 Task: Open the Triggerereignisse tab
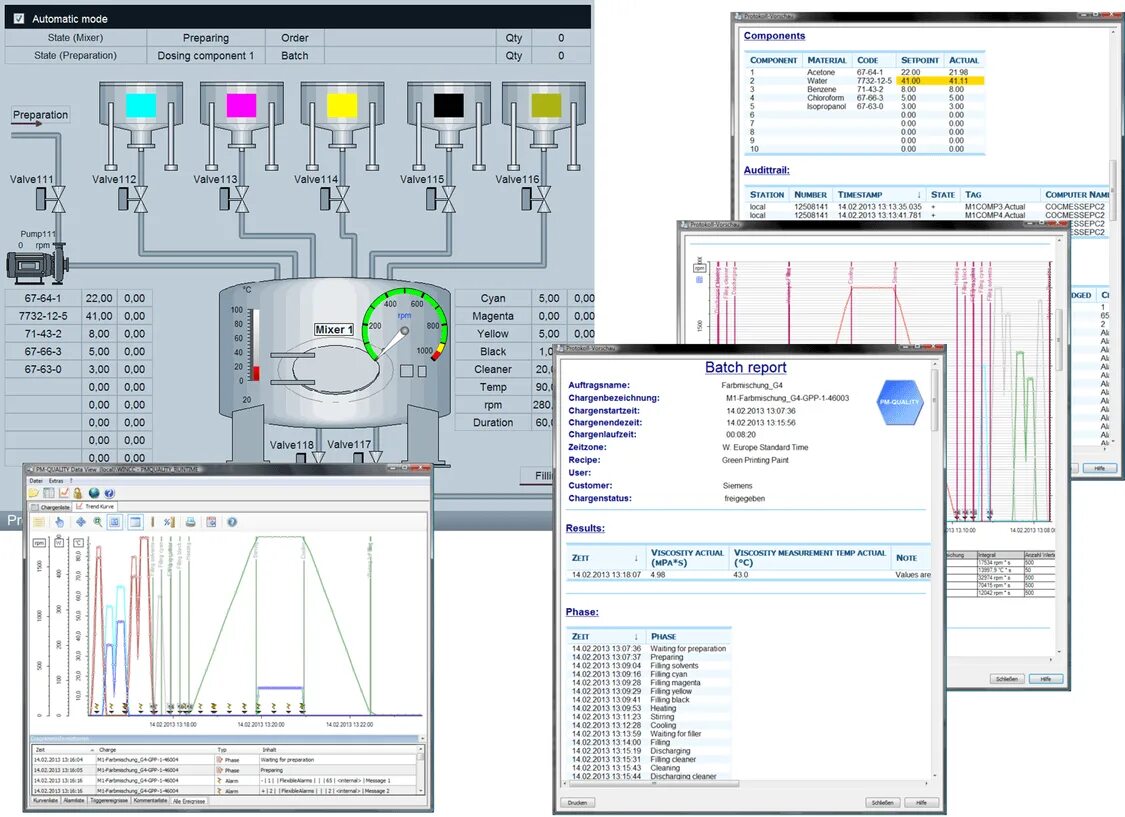pyautogui.click(x=109, y=801)
